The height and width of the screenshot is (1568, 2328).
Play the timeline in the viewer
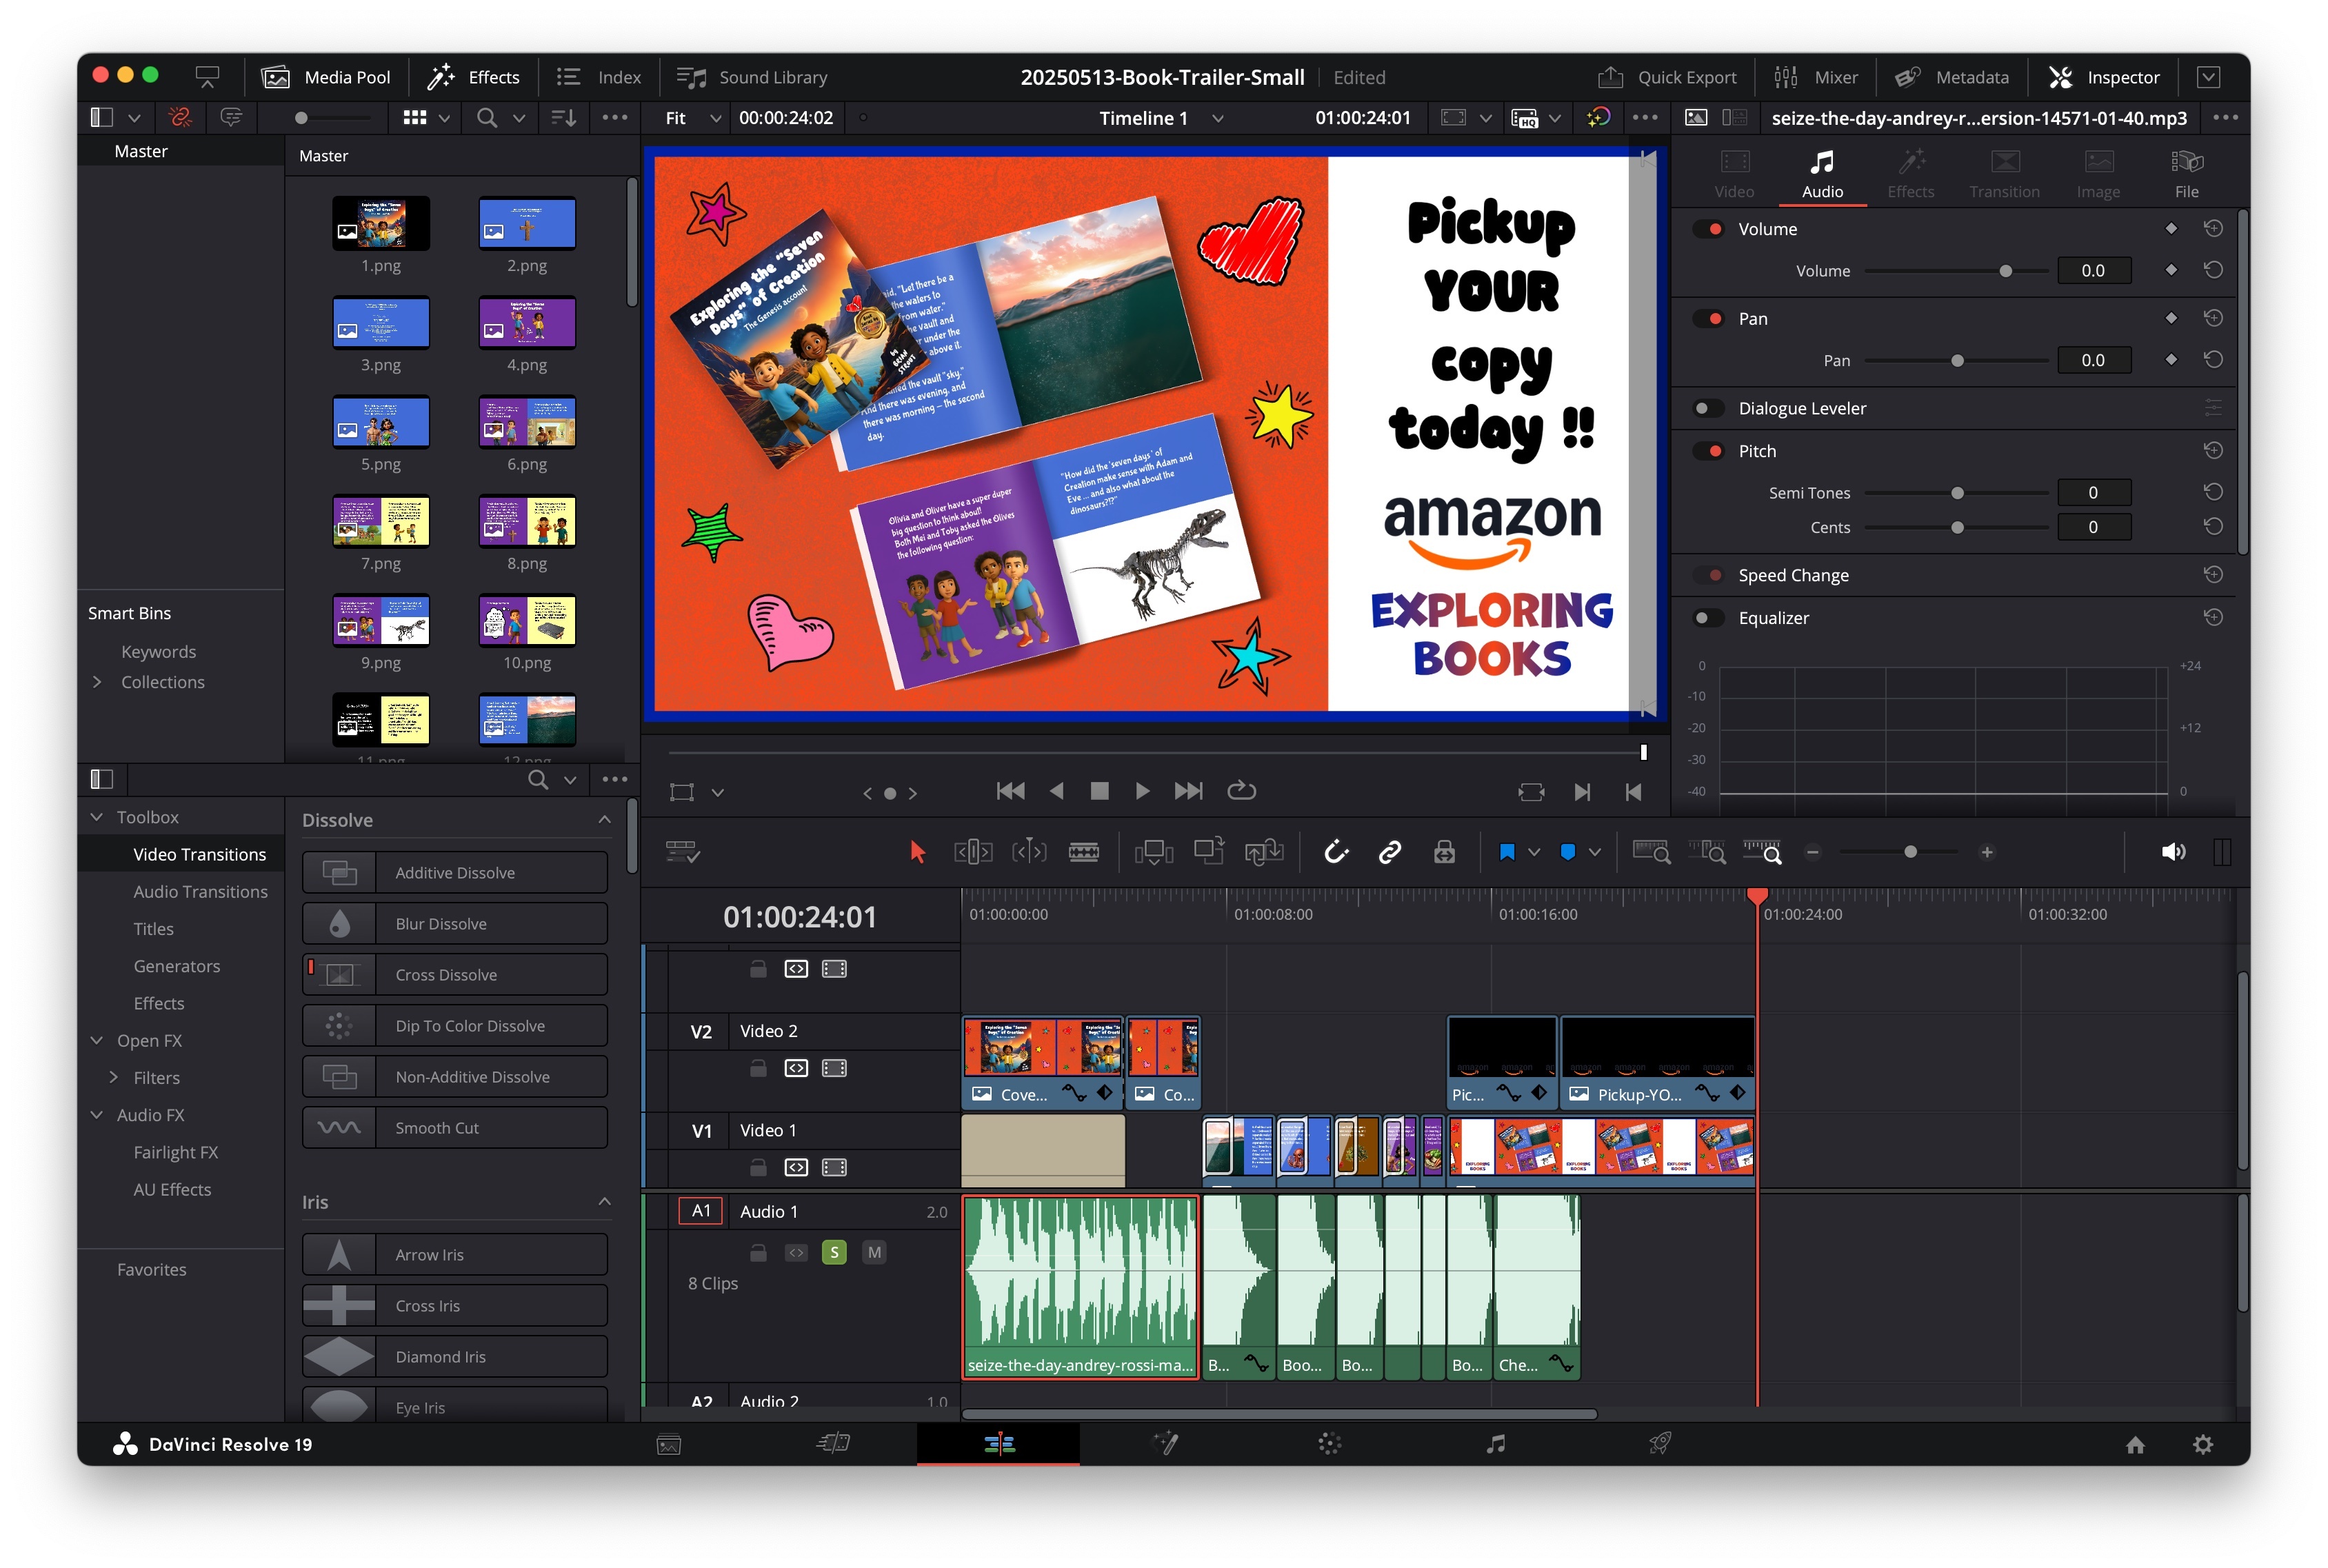[1142, 791]
